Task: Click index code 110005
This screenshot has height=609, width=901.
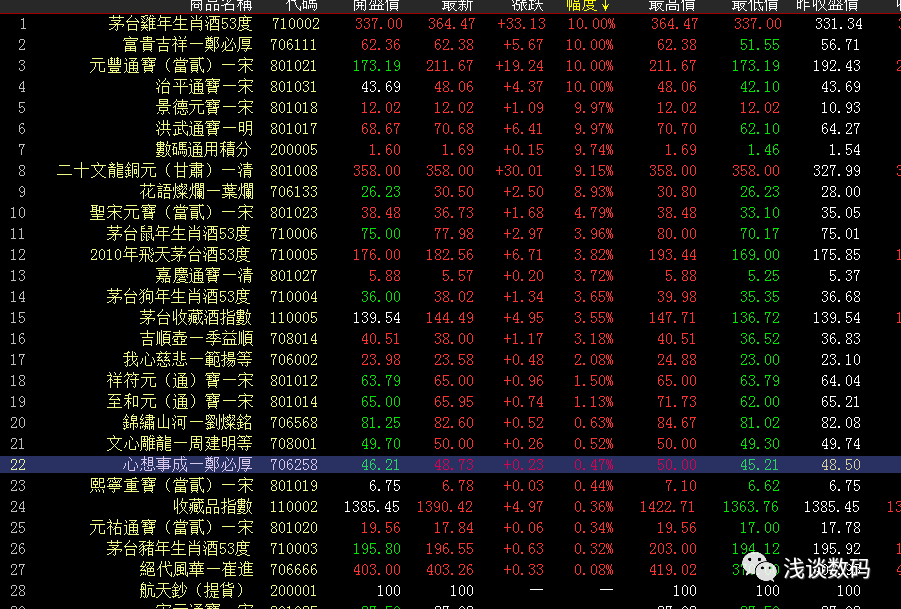Action: 294,318
